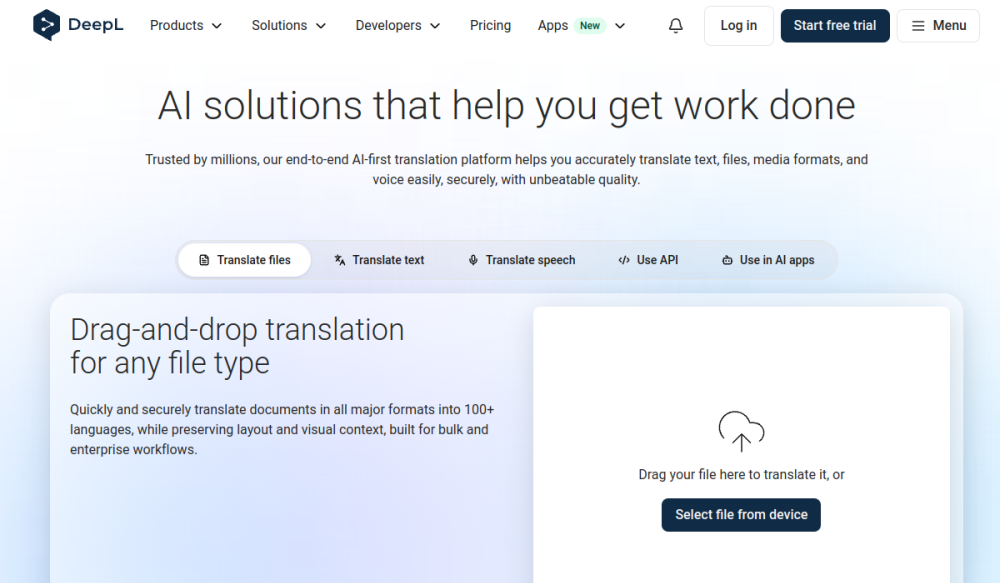Switch to the Use in AI apps tab
Image resolution: width=1000 pixels, height=583 pixels.
(x=768, y=260)
